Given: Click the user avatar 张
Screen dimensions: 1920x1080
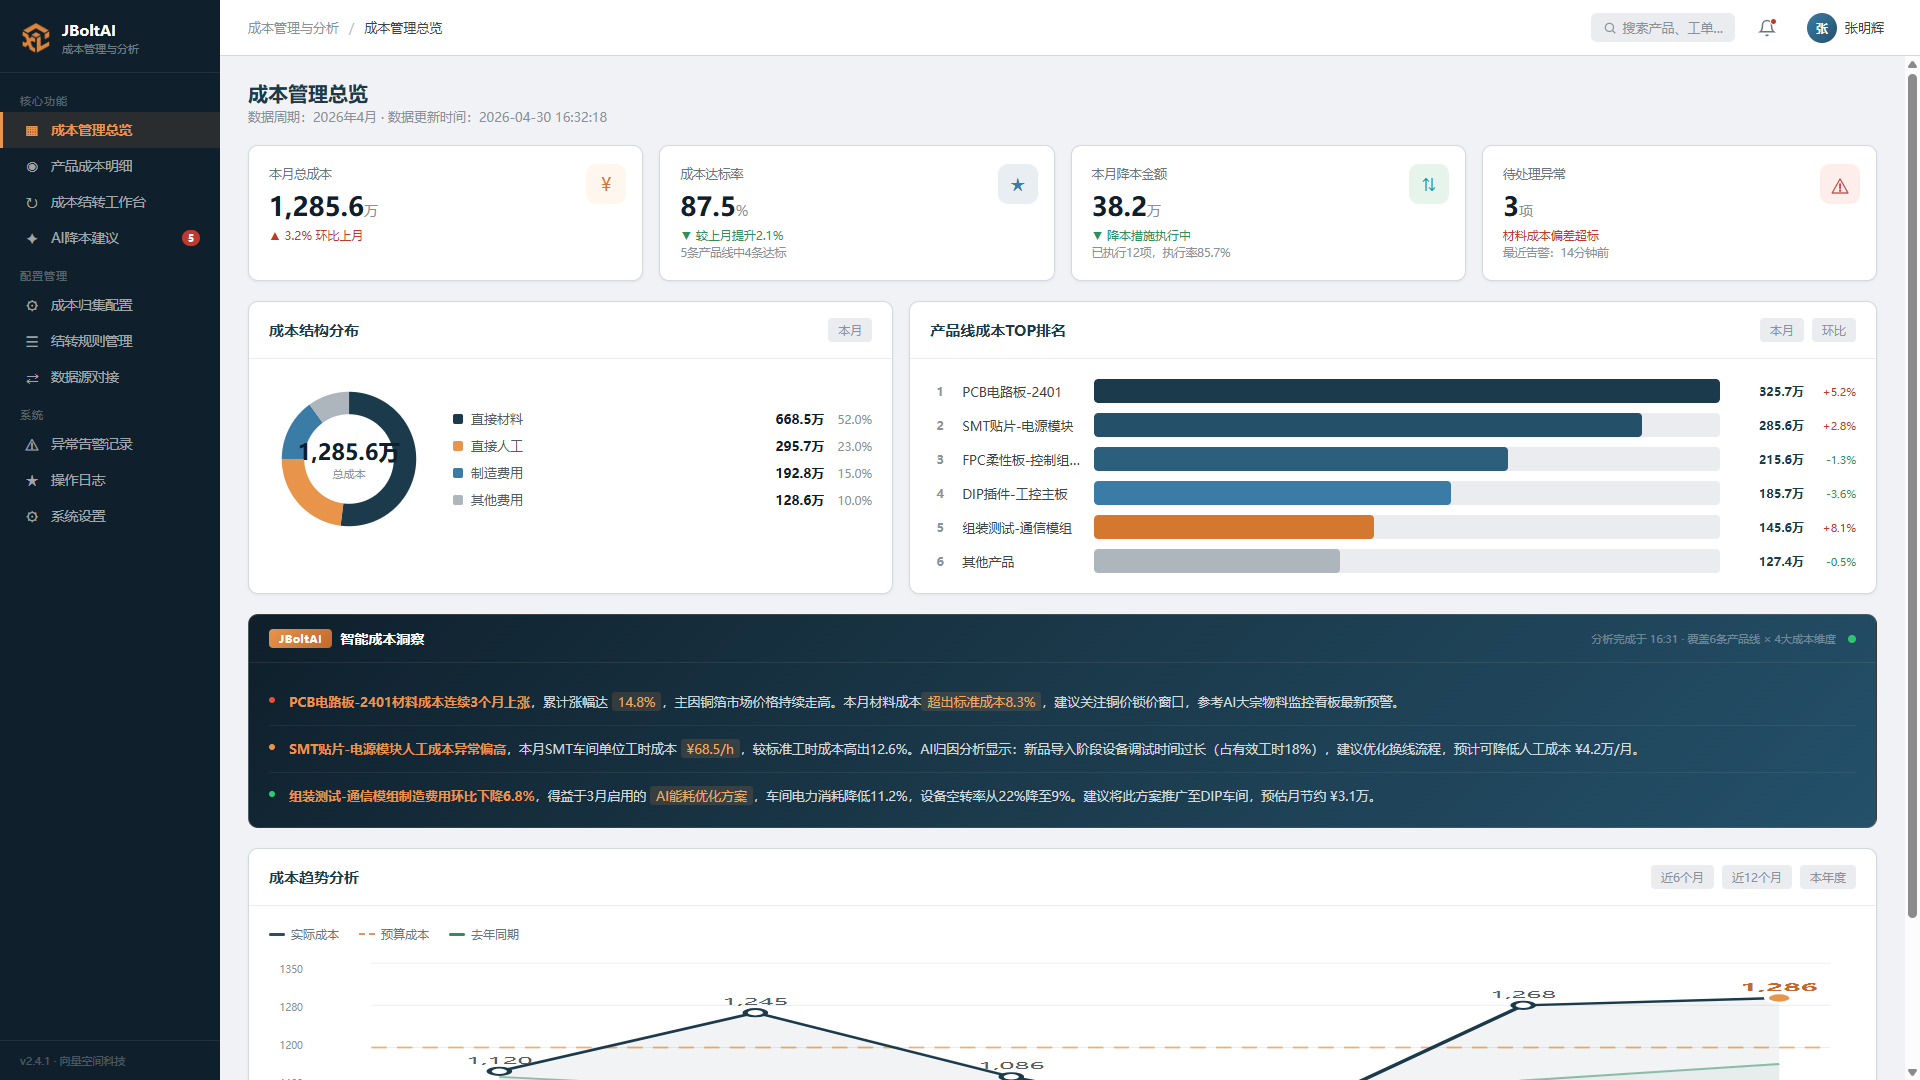Looking at the screenshot, I should (1821, 28).
